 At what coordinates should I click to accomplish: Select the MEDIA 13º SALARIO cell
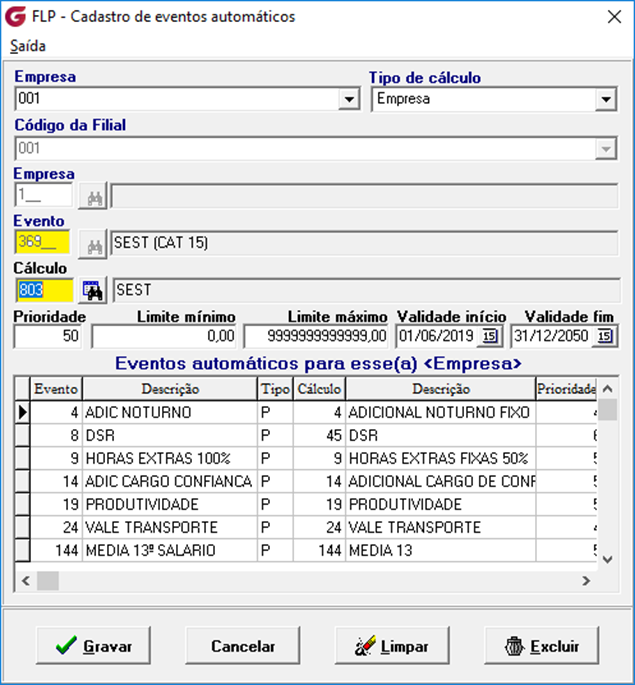(x=169, y=550)
